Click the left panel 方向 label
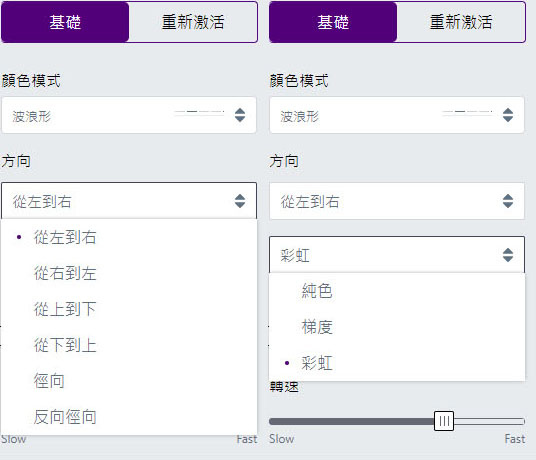Screen dimensions: 536x460 [16, 161]
